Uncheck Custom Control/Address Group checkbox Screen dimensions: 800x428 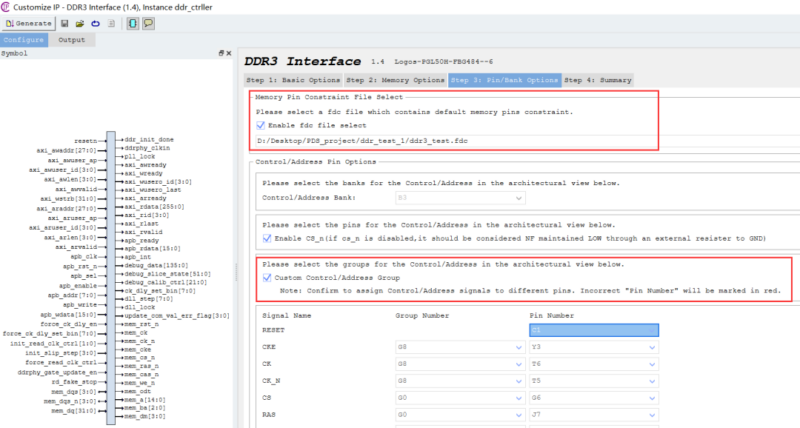click(x=266, y=277)
